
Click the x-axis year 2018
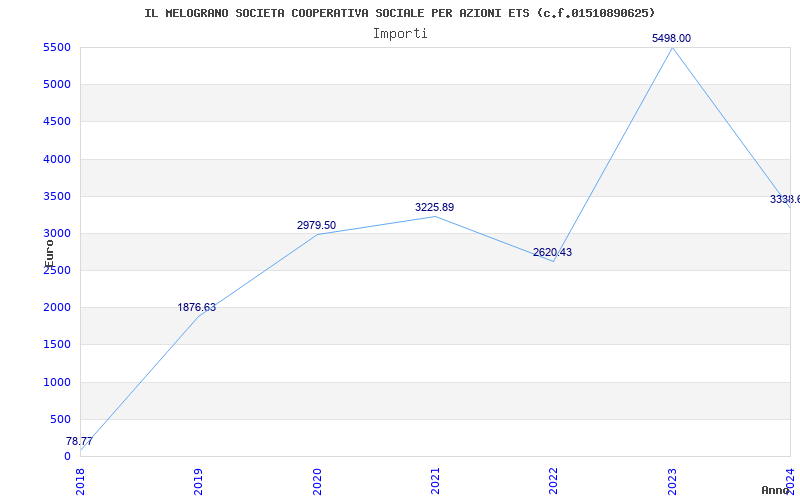80,482
